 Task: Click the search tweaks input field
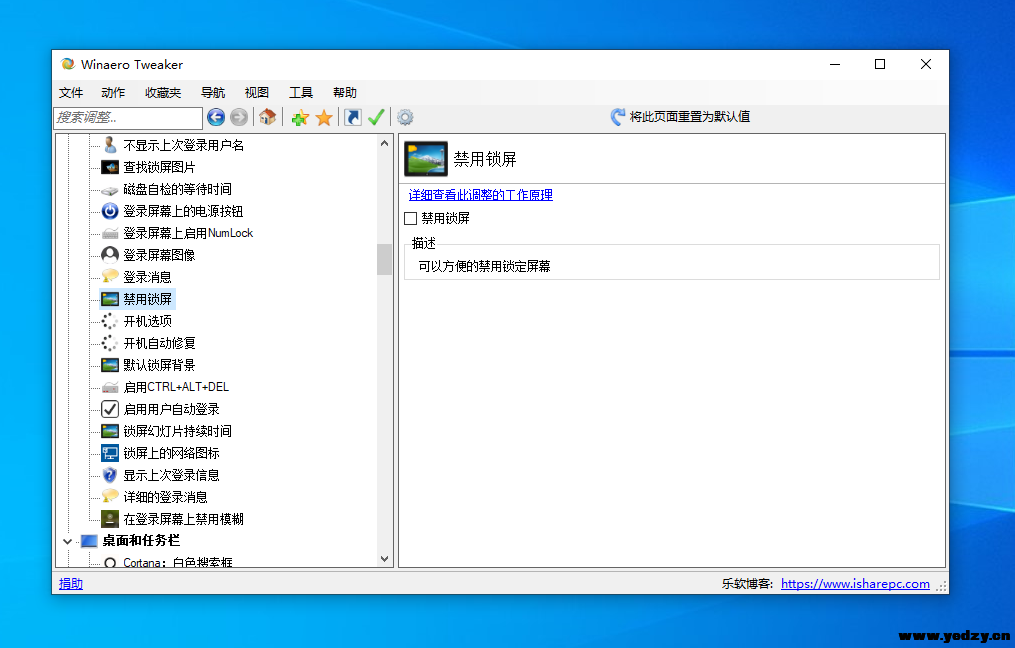point(127,118)
